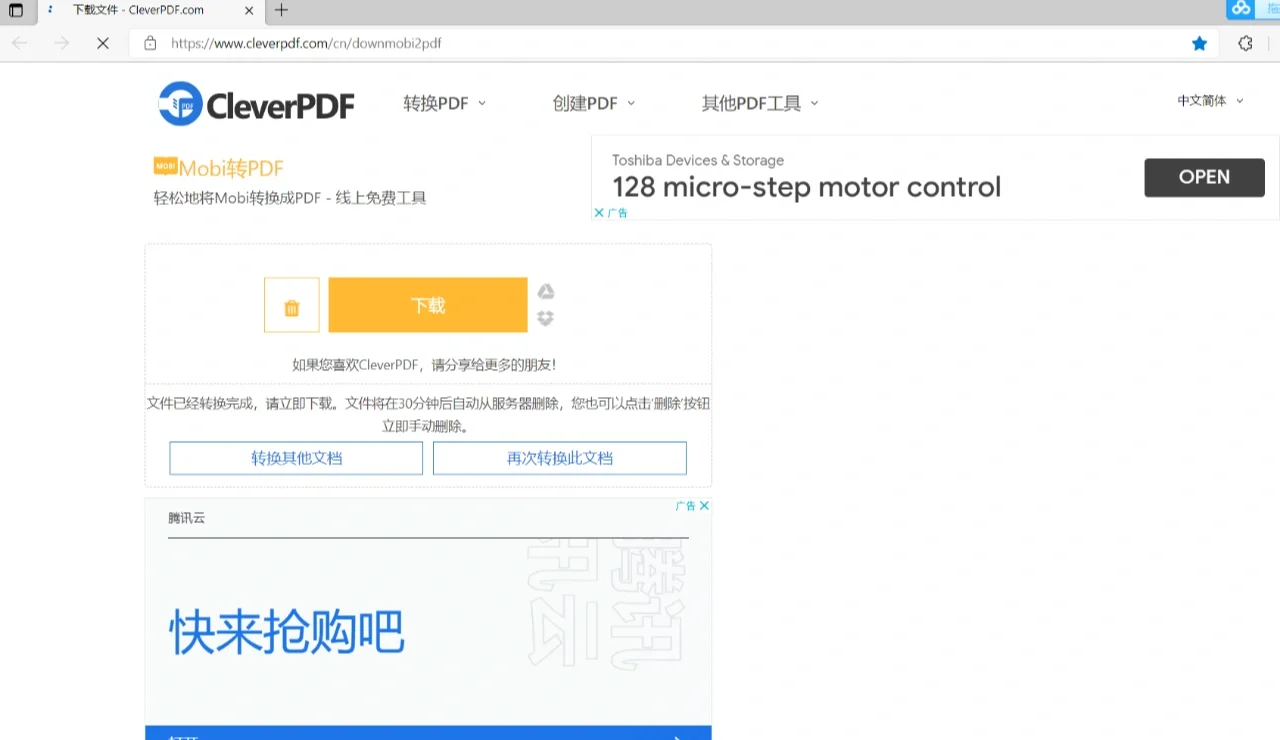Click the bookmark star icon
The height and width of the screenshot is (740, 1280).
pos(1200,44)
